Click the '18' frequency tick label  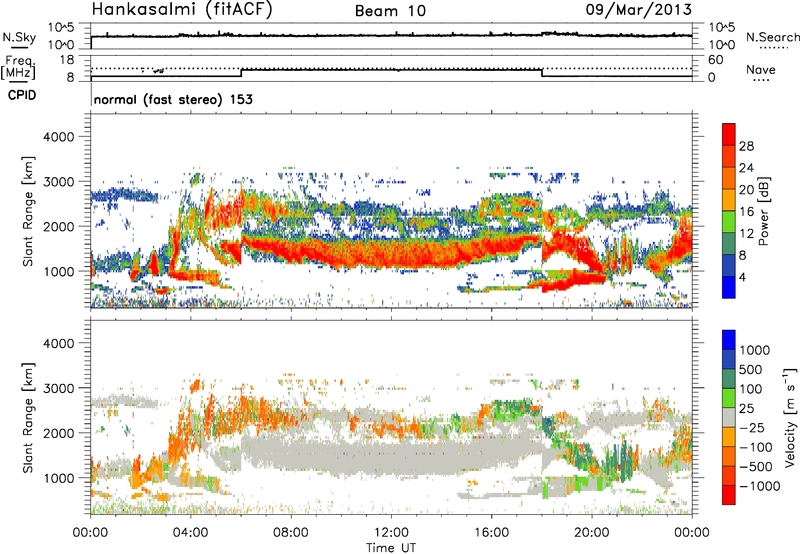click(66, 60)
